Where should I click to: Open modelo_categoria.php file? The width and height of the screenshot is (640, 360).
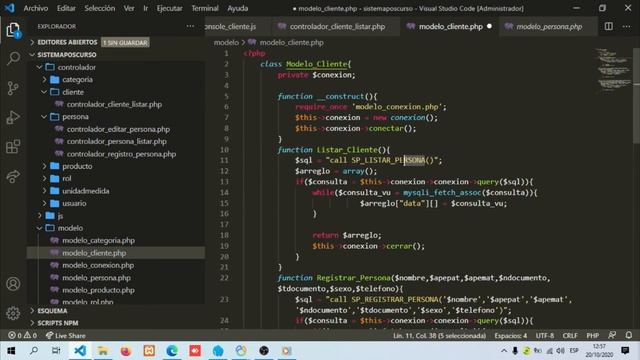click(98, 240)
